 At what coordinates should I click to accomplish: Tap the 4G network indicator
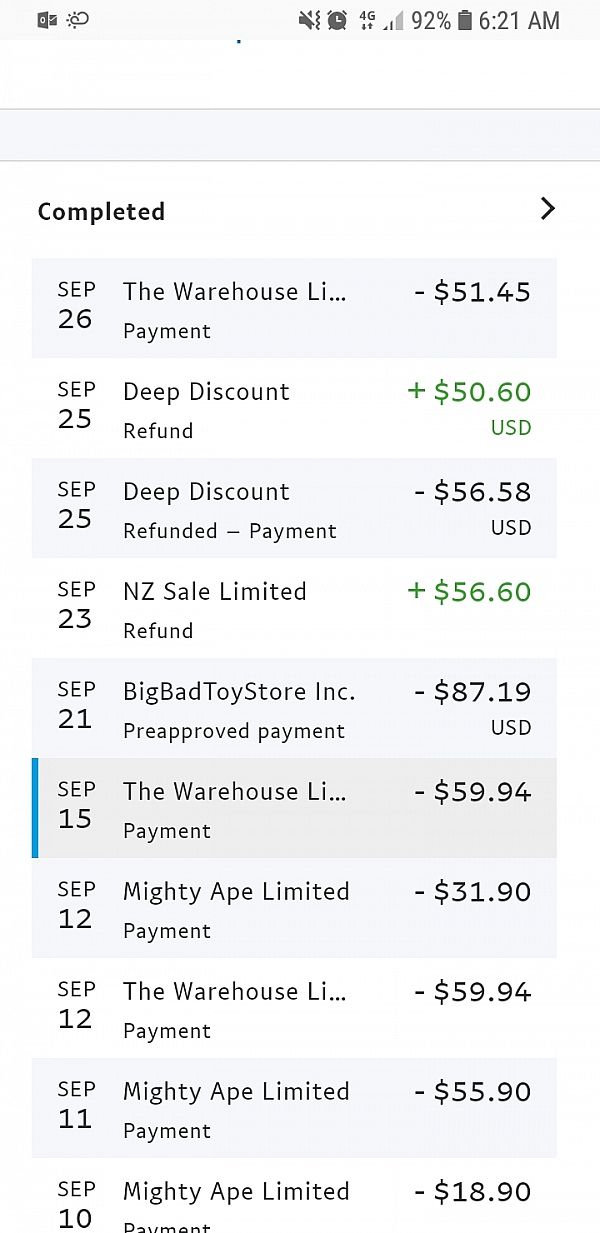click(x=367, y=18)
